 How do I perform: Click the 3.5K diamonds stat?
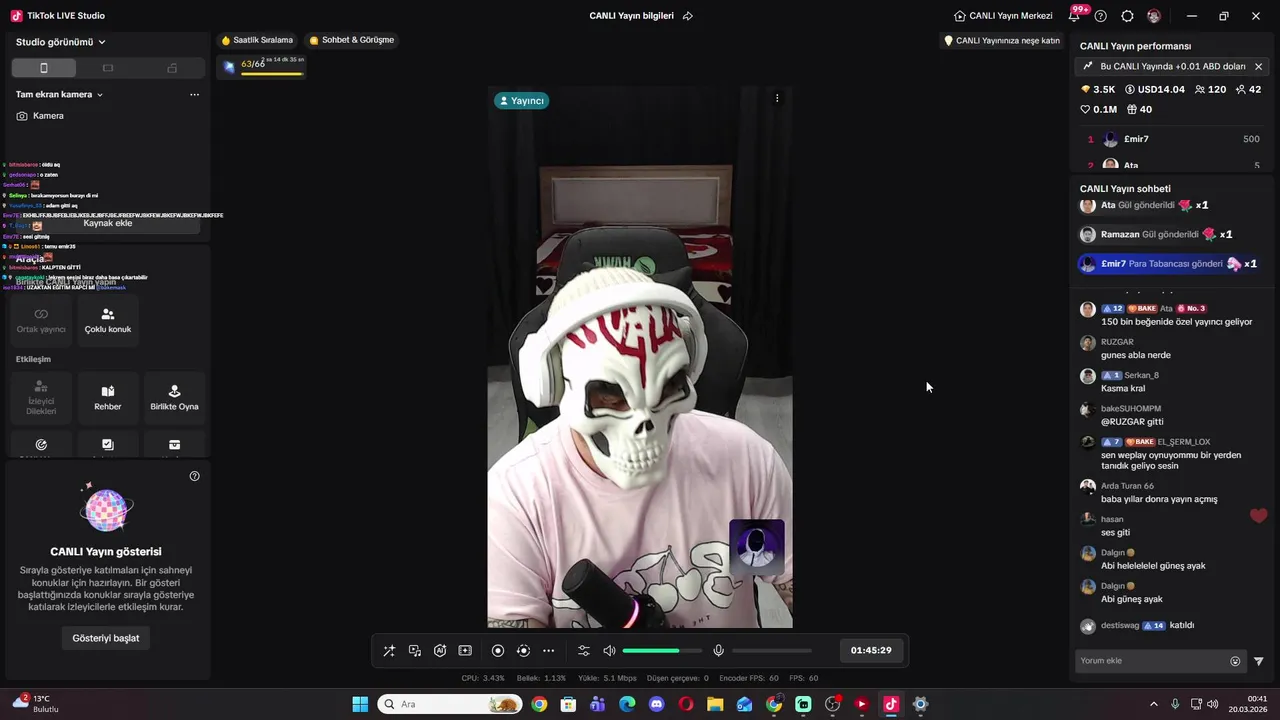point(1098,90)
